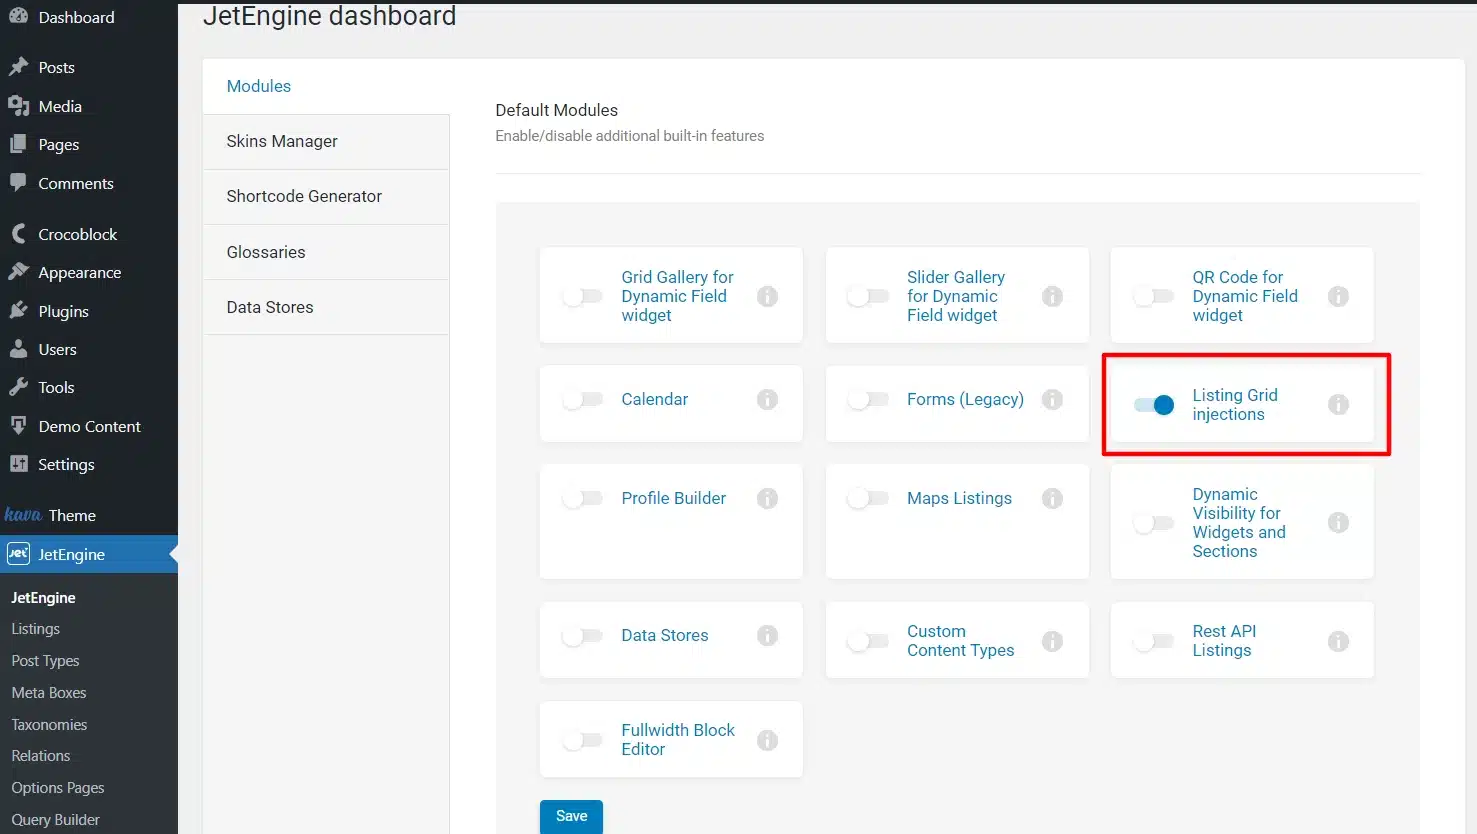
Task: Click the Media library icon
Action: click(18, 106)
